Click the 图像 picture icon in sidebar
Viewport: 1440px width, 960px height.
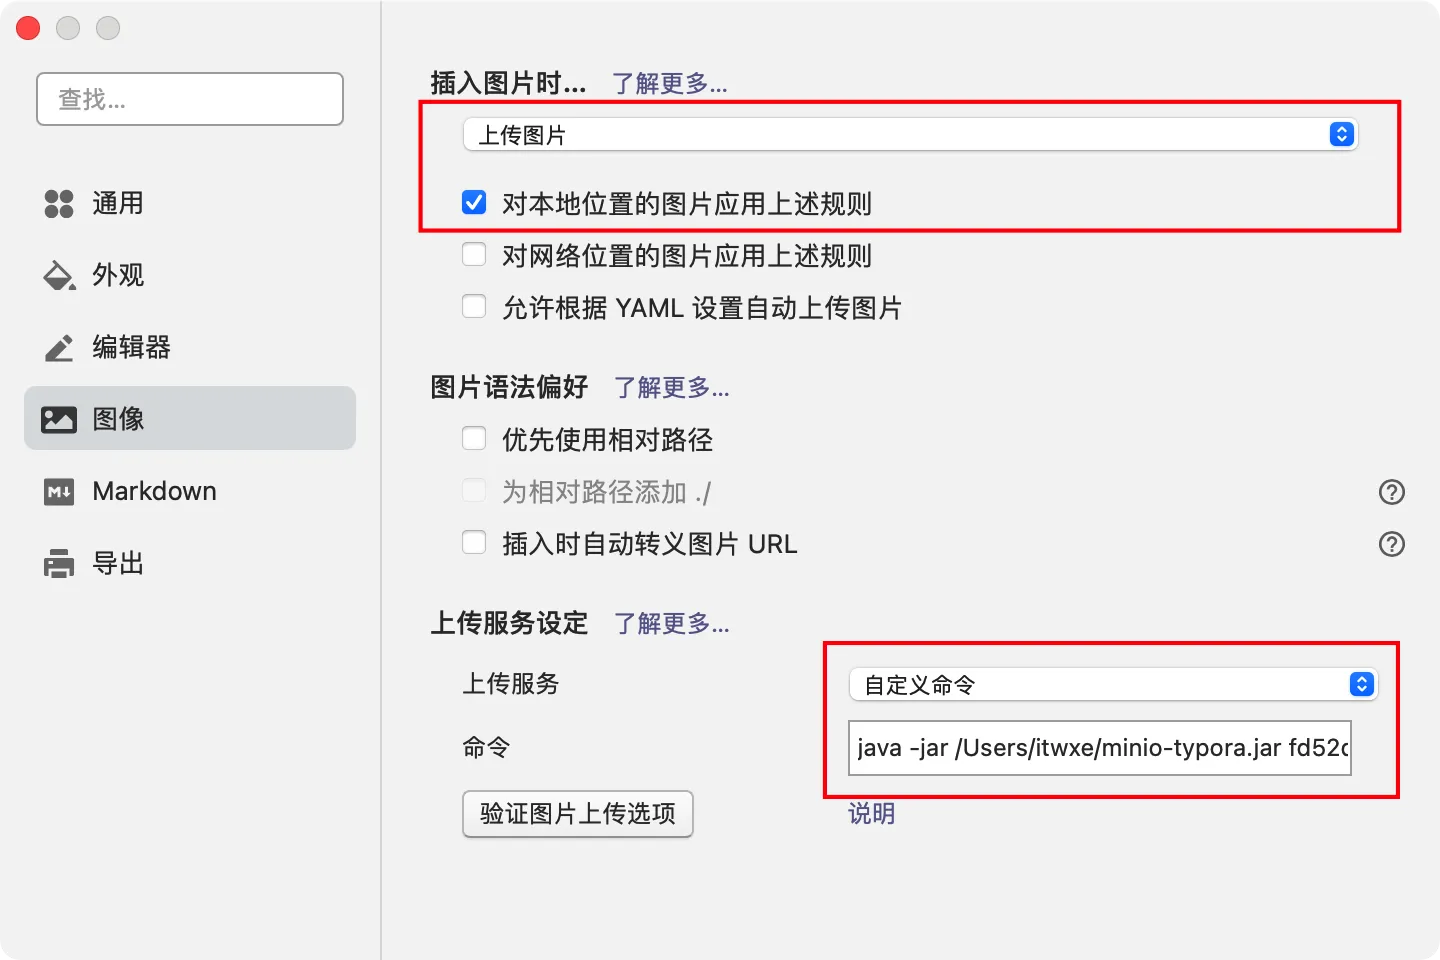59,420
